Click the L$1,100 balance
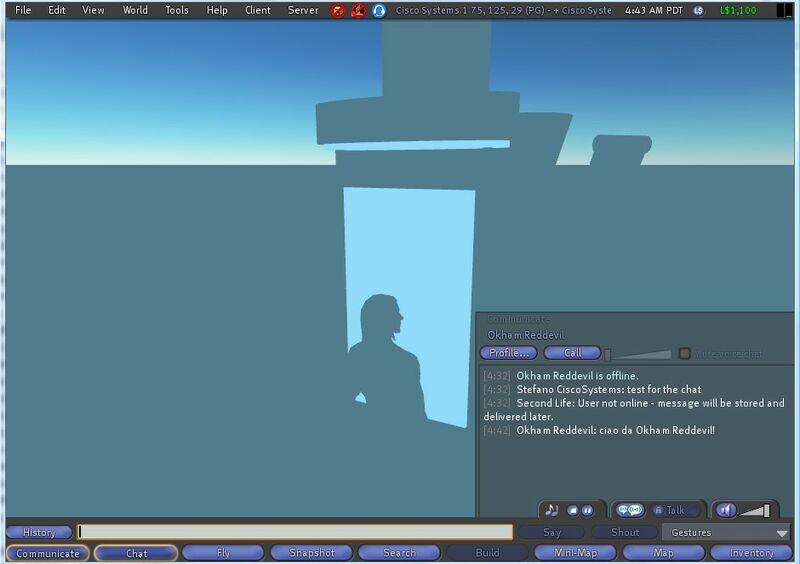 coord(738,10)
